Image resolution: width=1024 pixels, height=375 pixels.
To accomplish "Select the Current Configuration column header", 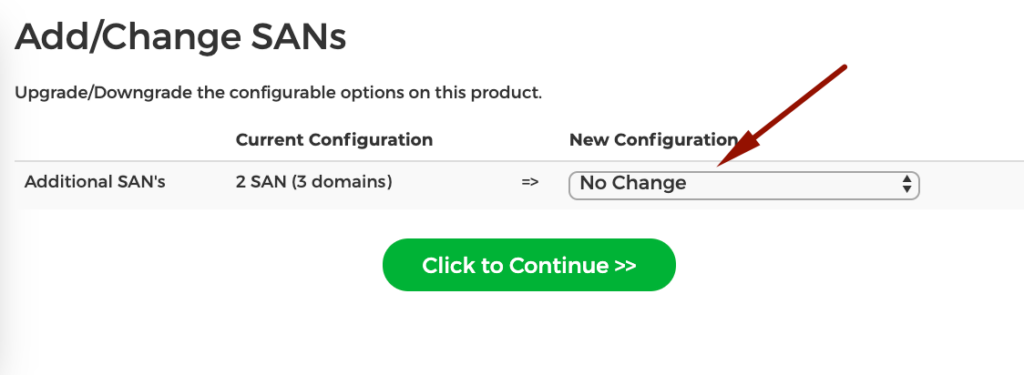I will pyautogui.click(x=334, y=140).
